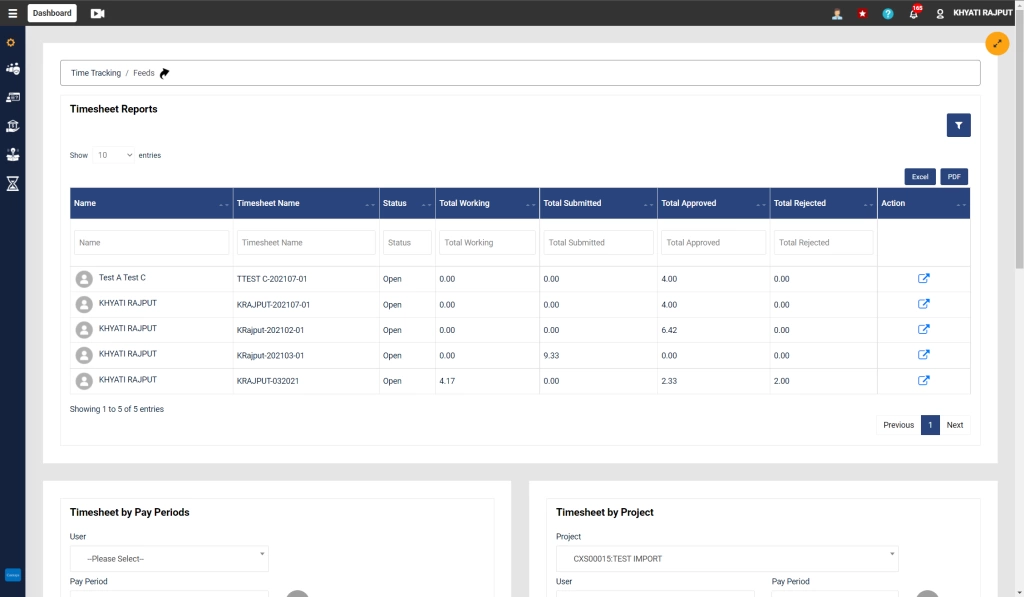Sort by Status column
Image resolution: width=1024 pixels, height=597 pixels.
pyautogui.click(x=408, y=203)
